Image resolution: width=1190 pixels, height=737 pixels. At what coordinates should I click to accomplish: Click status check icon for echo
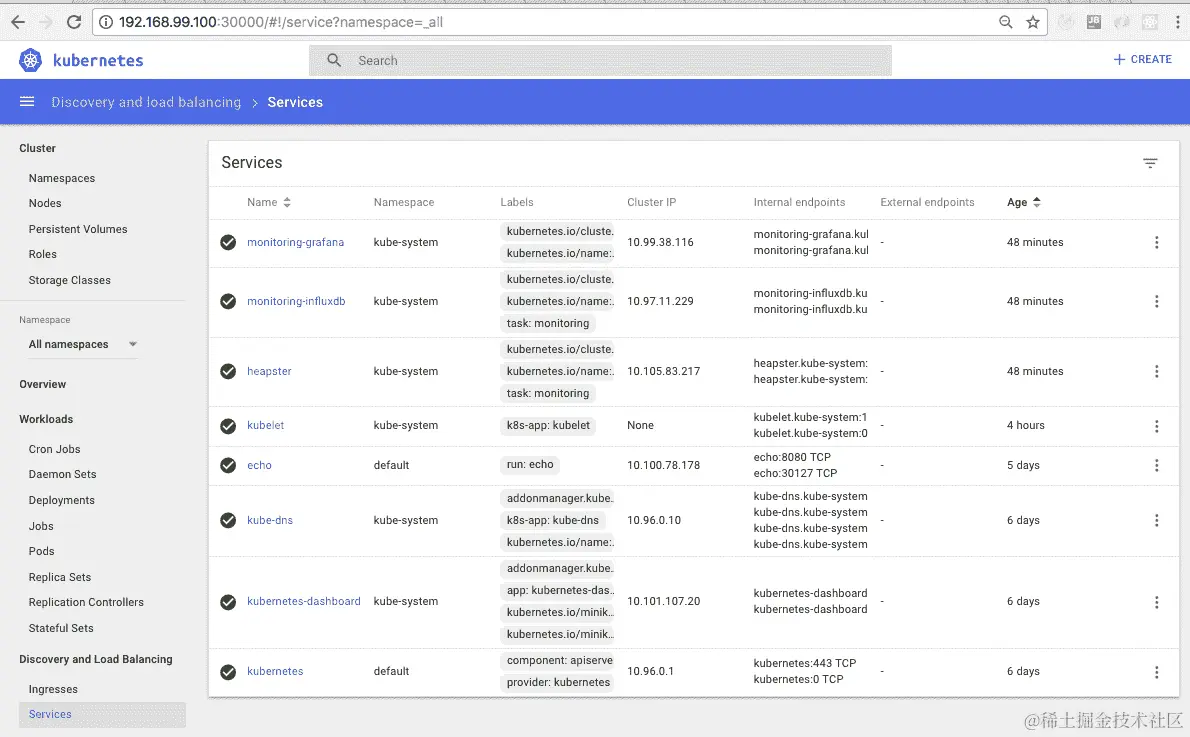pos(228,465)
